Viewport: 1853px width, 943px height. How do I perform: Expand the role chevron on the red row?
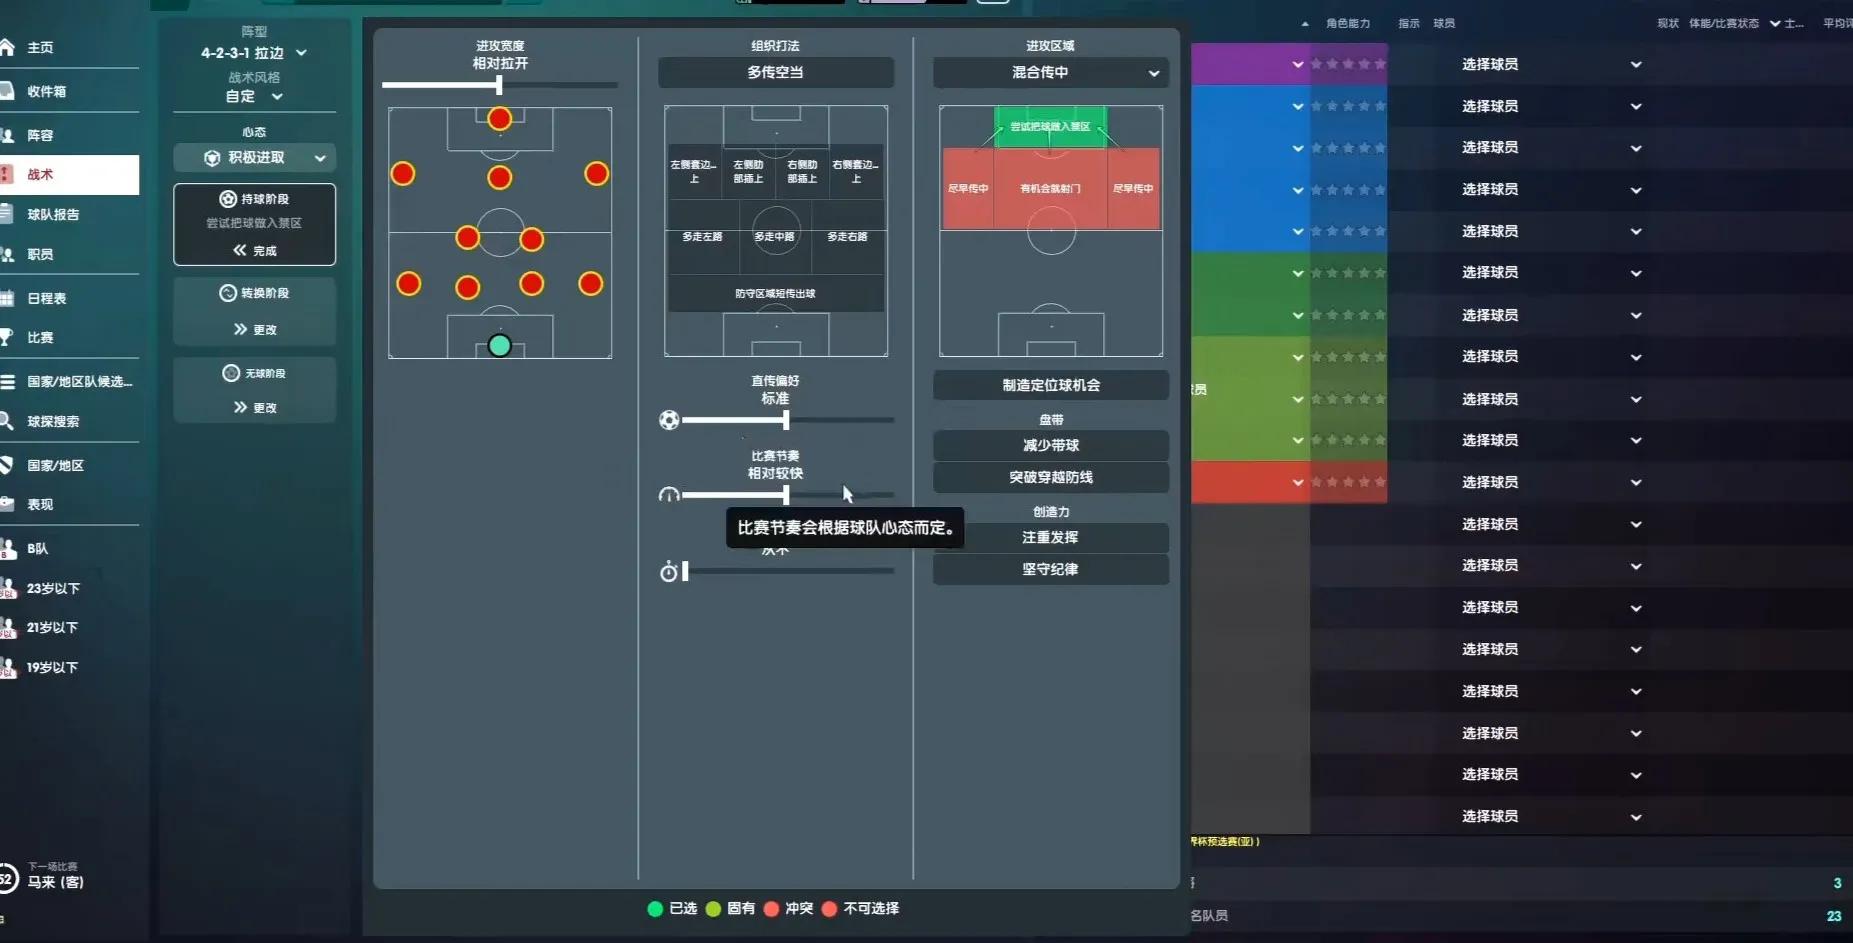click(1298, 483)
